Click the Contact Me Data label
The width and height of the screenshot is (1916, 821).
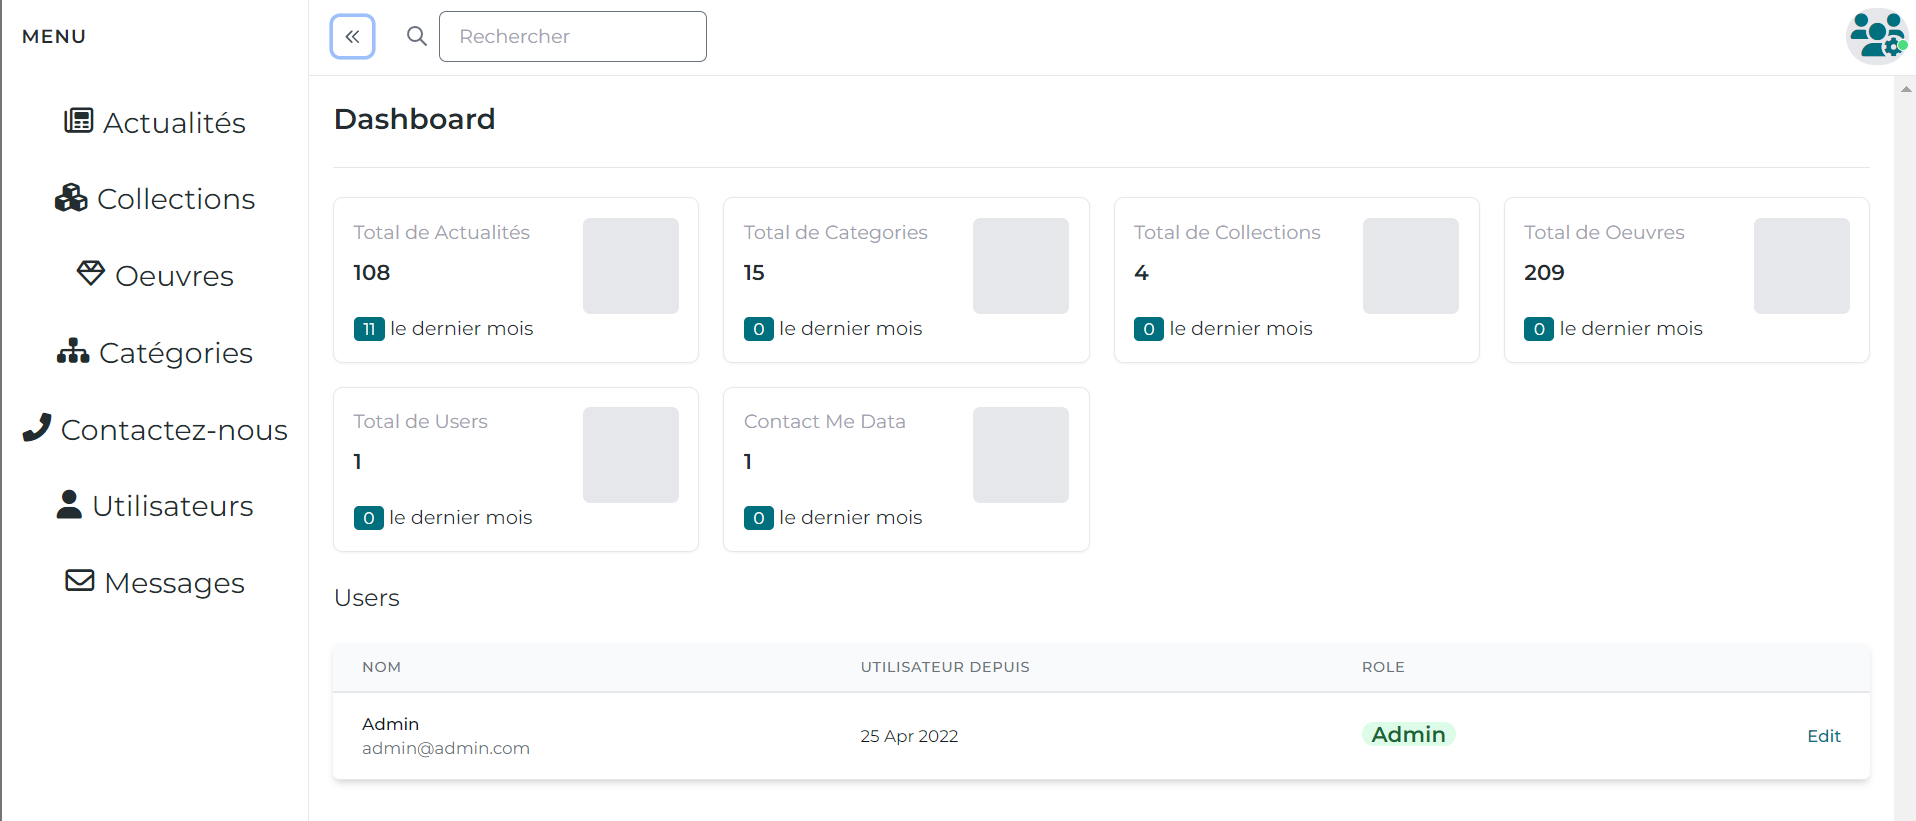pos(825,421)
